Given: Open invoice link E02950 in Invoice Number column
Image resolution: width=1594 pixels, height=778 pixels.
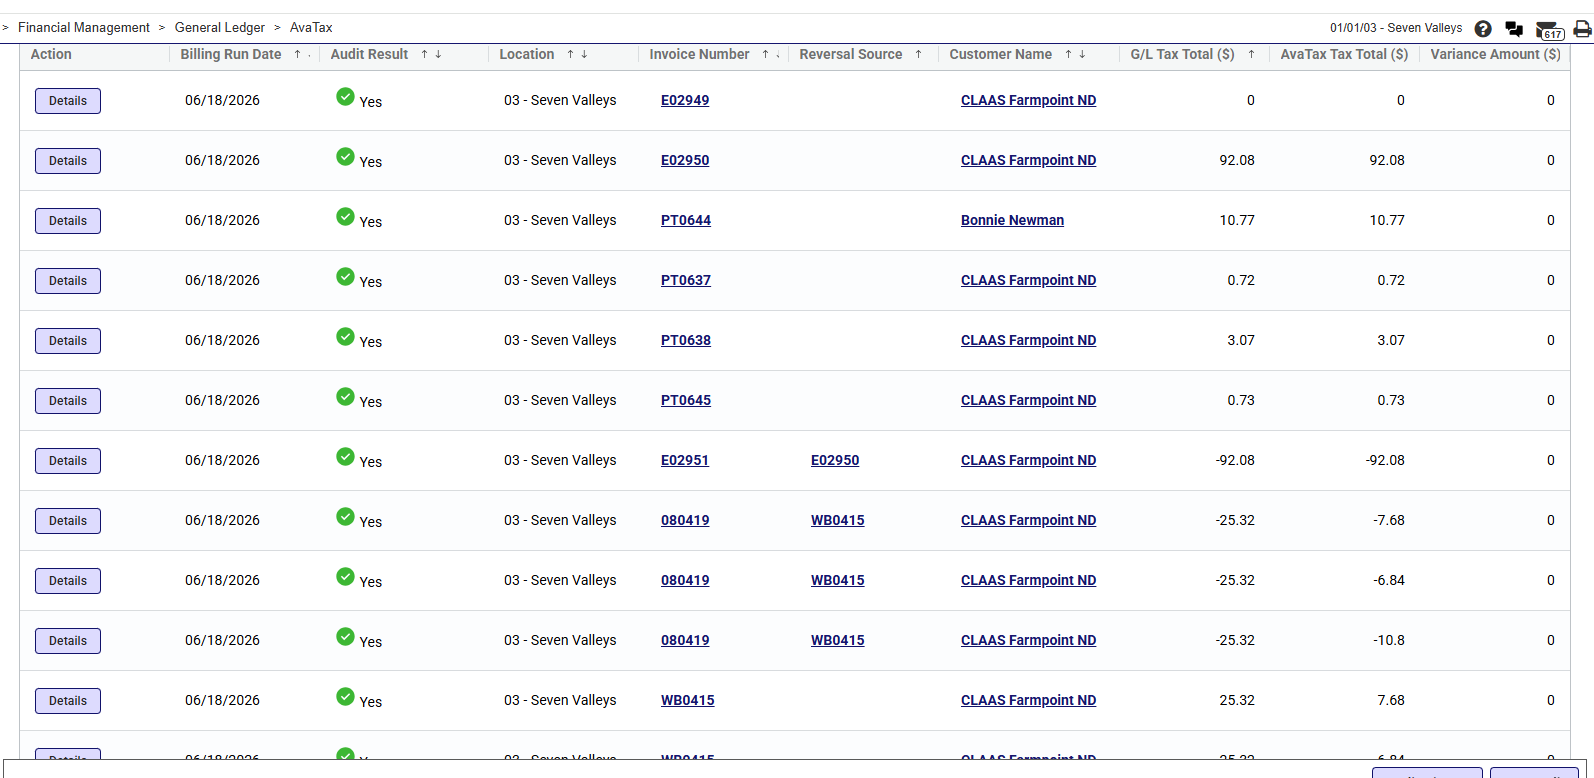Looking at the screenshot, I should pos(685,161).
